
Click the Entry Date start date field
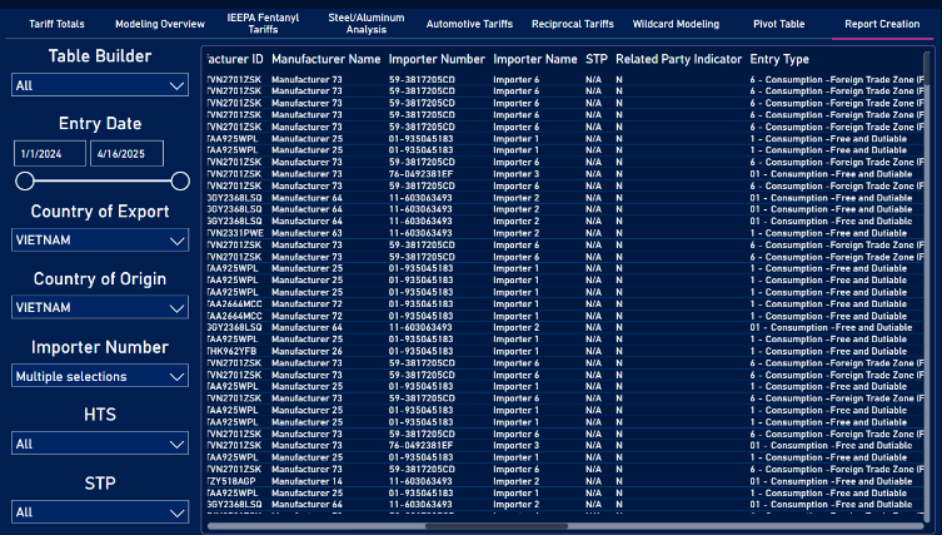point(50,154)
